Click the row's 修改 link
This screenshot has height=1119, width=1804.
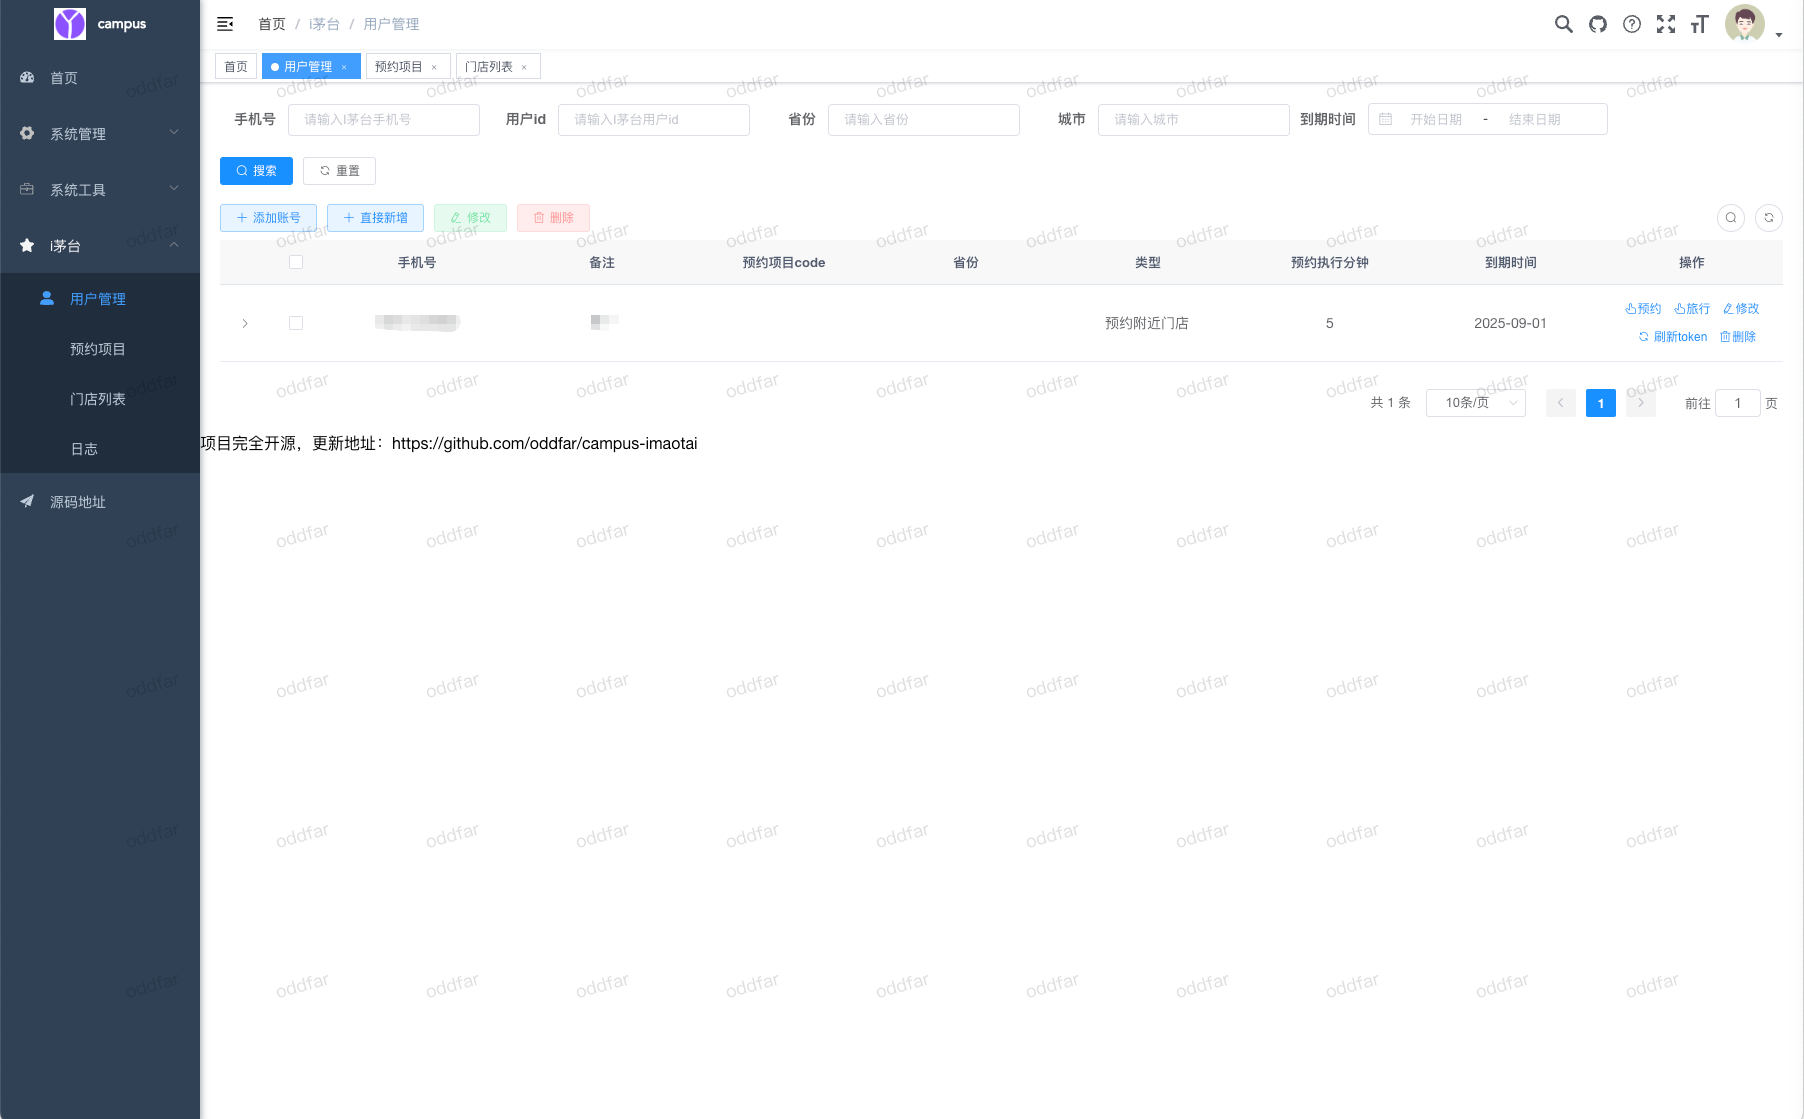[1741, 309]
